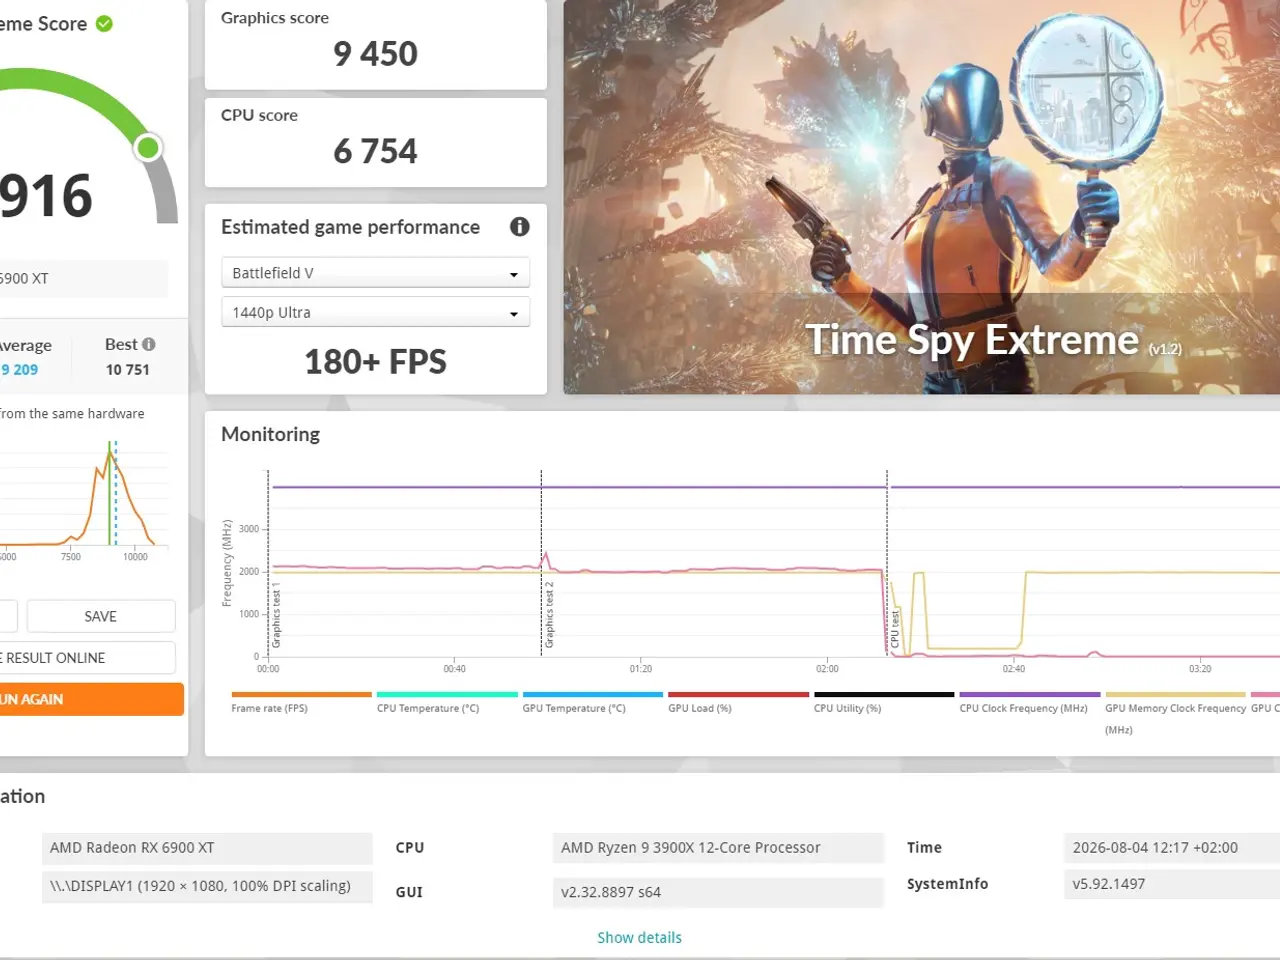Click the CPU score value 6 754
This screenshot has height=960, width=1280.
[x=375, y=151]
